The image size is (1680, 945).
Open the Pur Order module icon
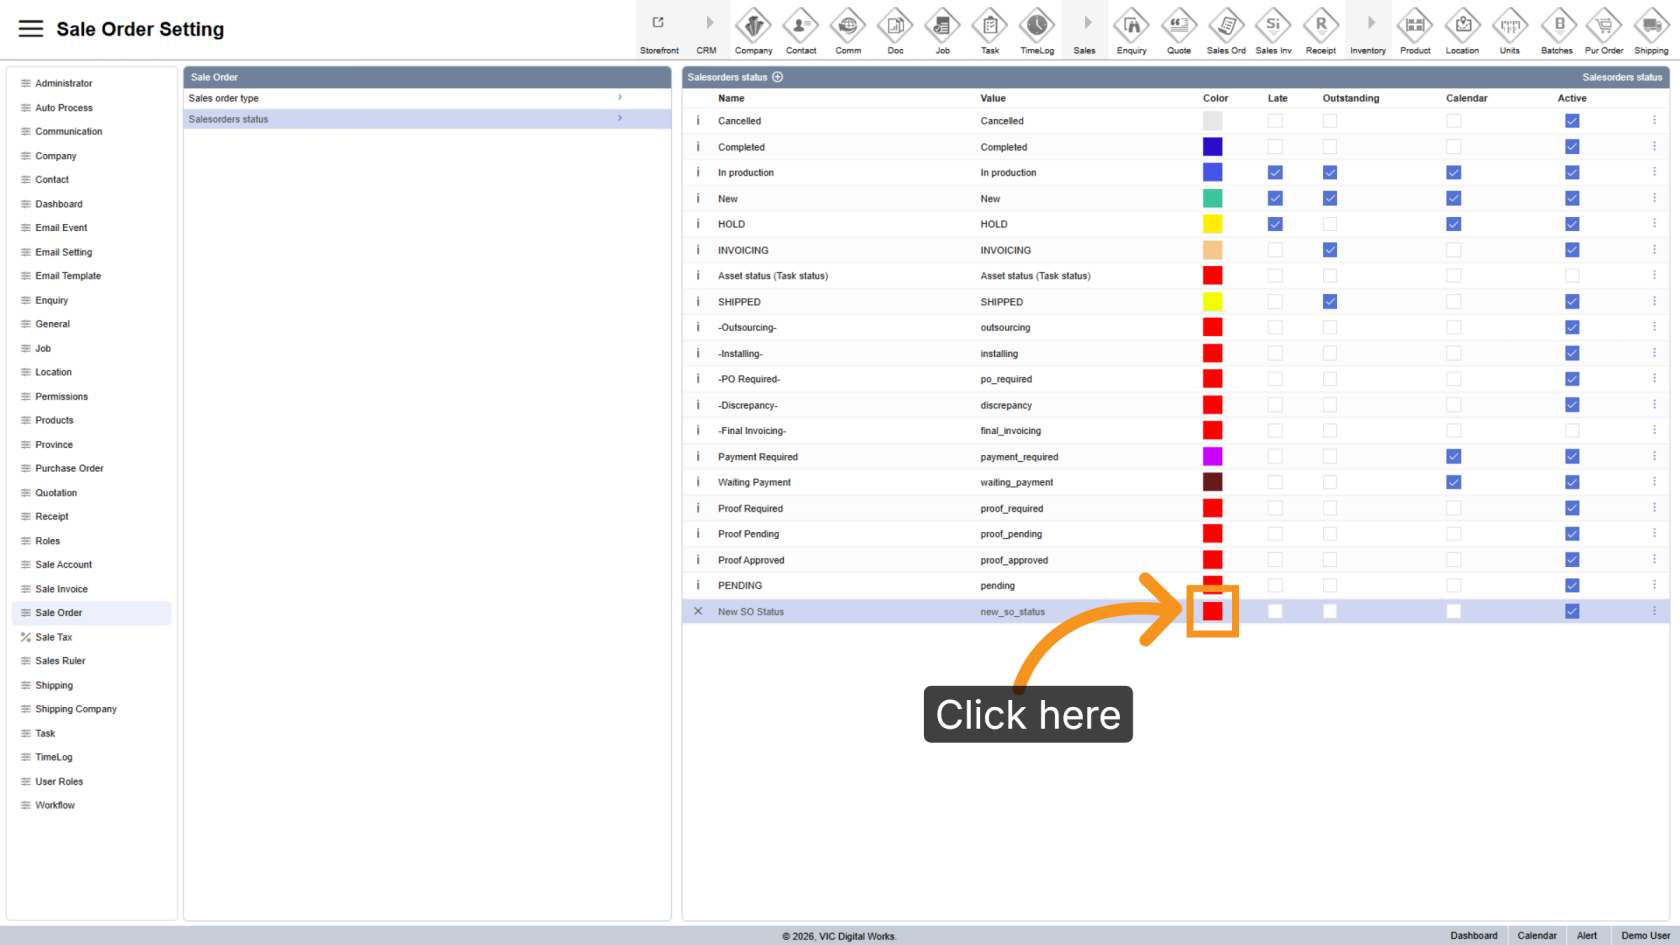point(1604,30)
